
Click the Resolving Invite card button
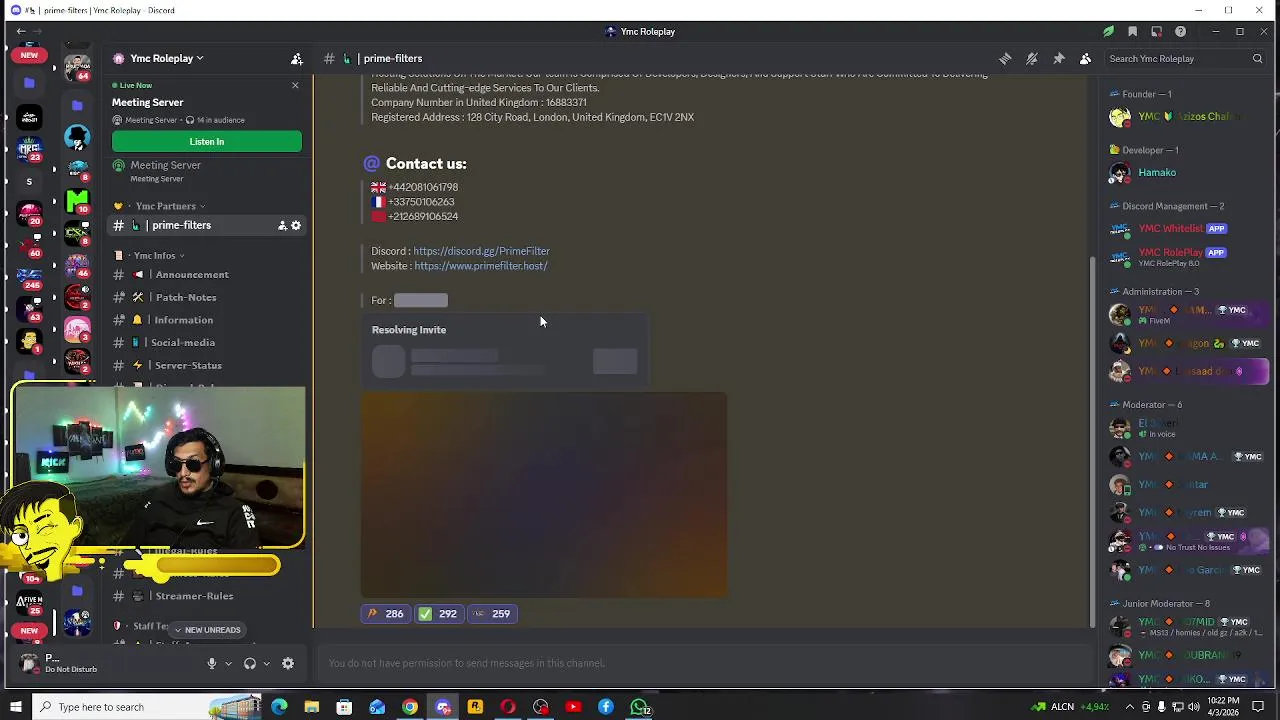coord(615,361)
